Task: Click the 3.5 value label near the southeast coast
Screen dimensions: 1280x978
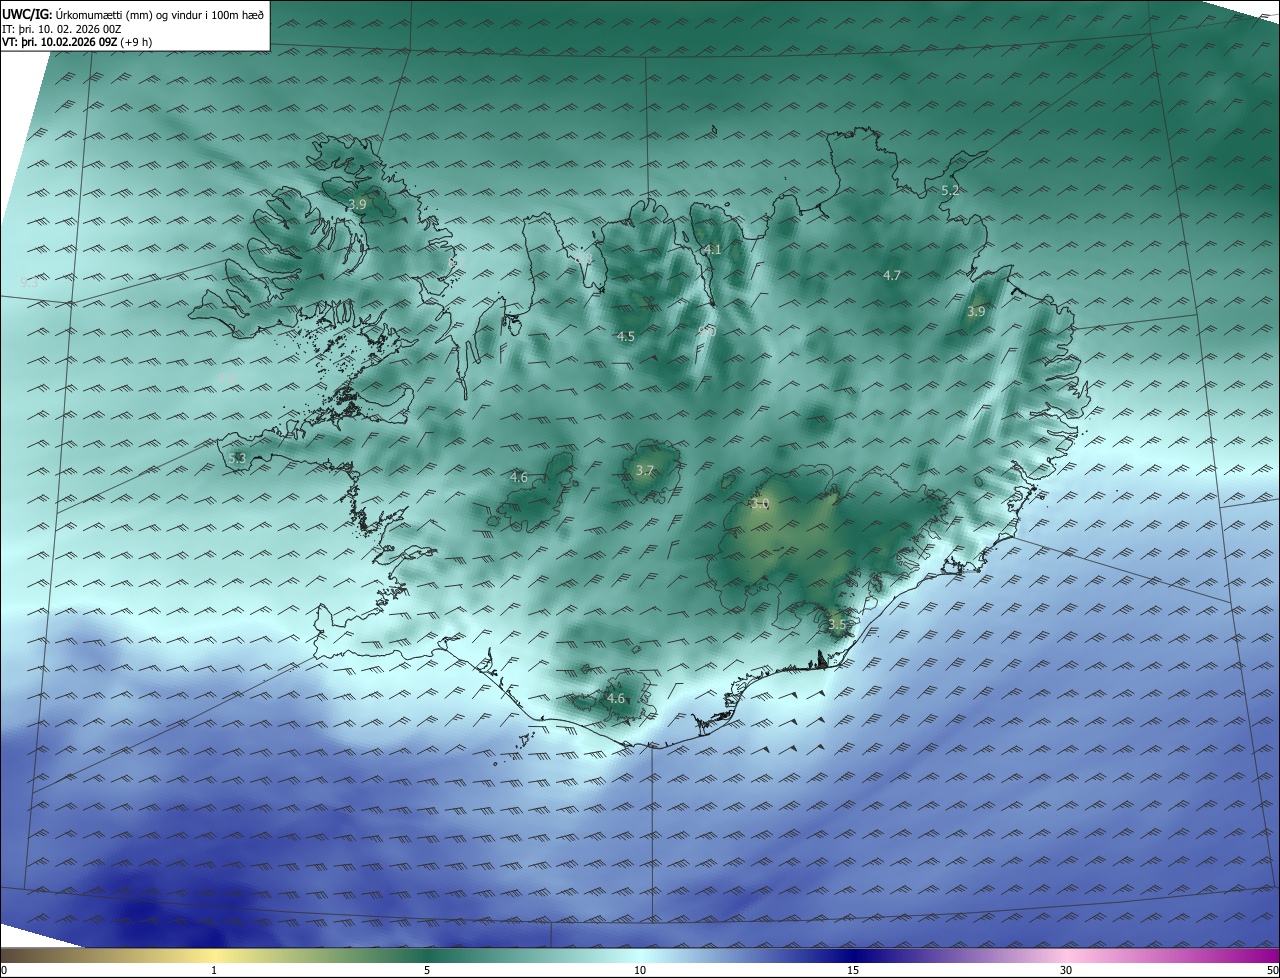Action: tap(837, 625)
